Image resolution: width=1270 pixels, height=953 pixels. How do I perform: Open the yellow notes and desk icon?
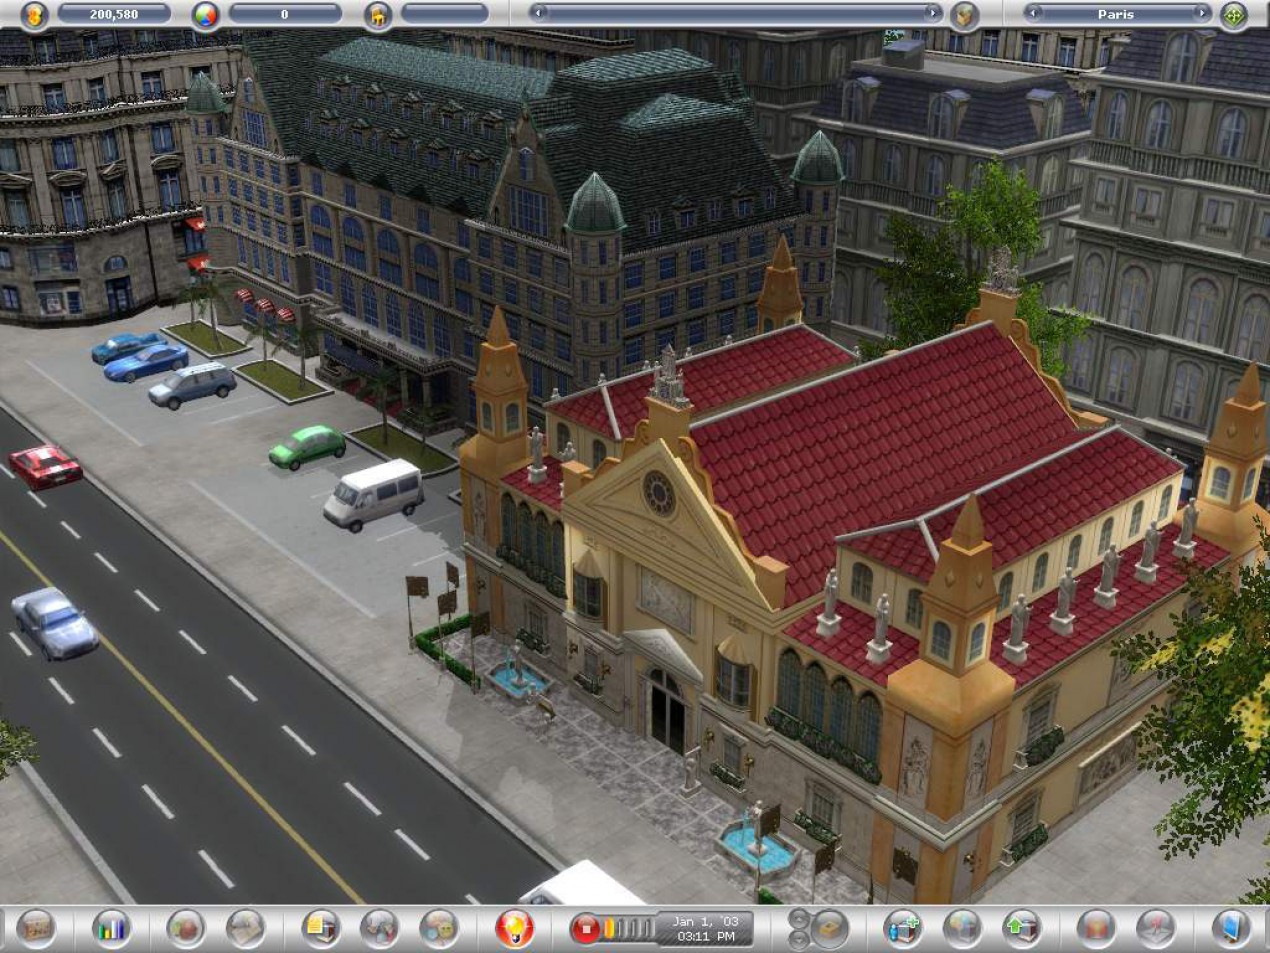click(321, 929)
